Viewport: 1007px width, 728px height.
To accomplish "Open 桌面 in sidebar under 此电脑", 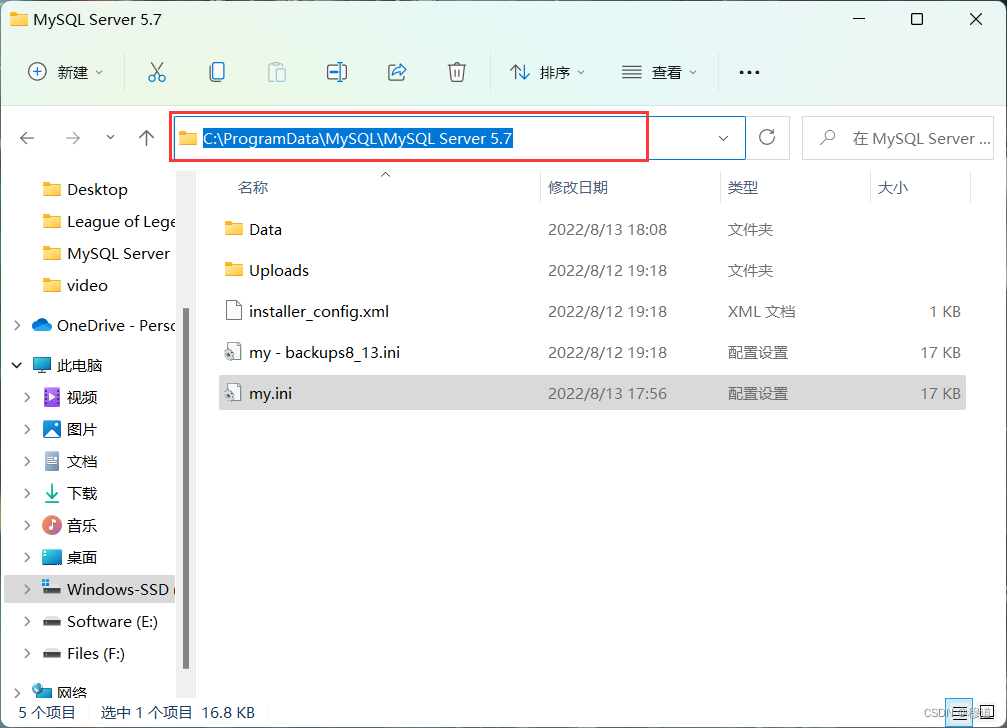I will tap(70, 558).
